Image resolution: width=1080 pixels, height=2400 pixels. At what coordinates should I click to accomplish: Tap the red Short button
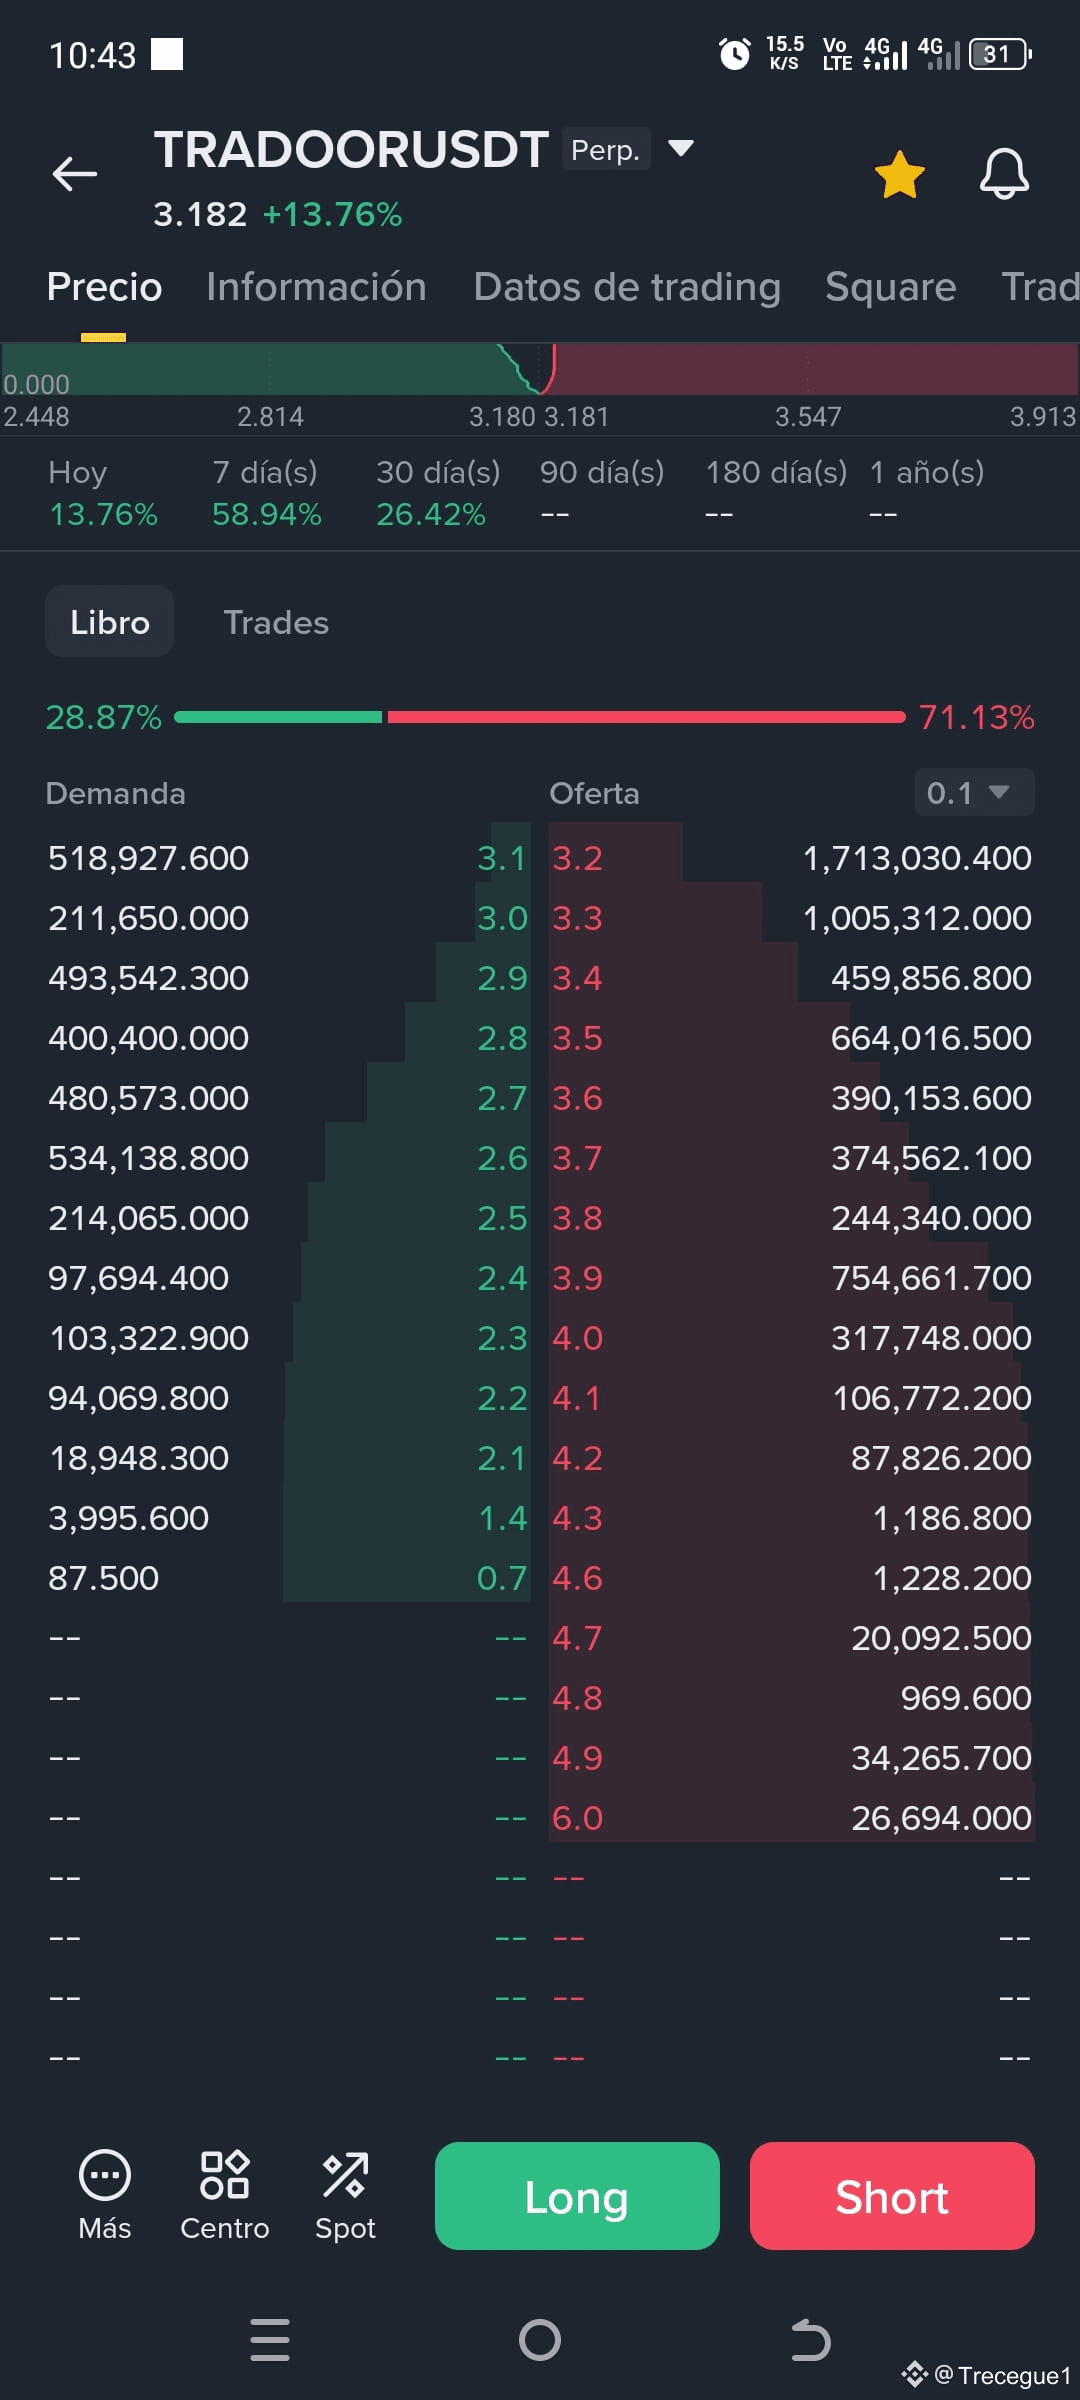(892, 2196)
